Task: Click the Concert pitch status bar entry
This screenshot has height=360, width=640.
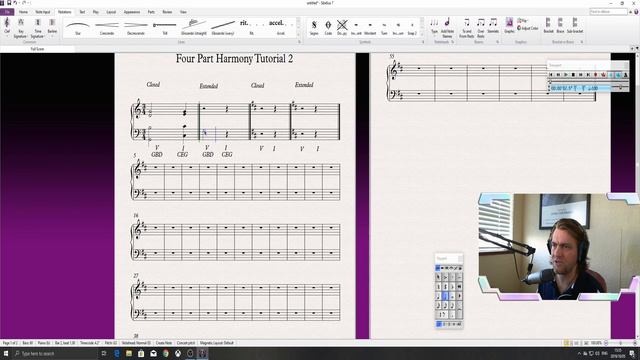Action: tap(186, 343)
